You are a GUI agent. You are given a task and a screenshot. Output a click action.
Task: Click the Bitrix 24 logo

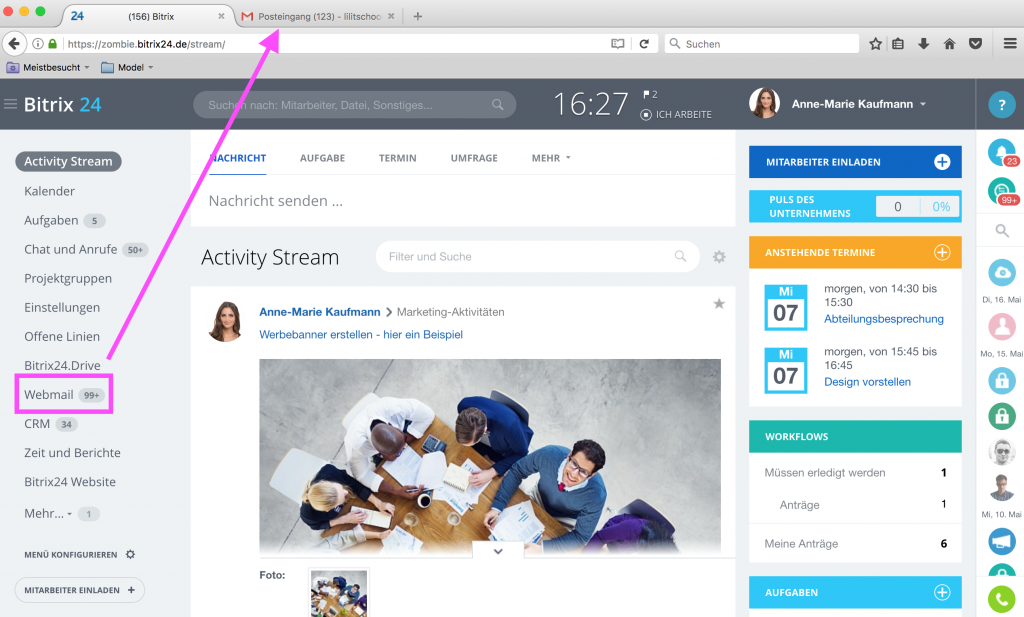tap(63, 104)
